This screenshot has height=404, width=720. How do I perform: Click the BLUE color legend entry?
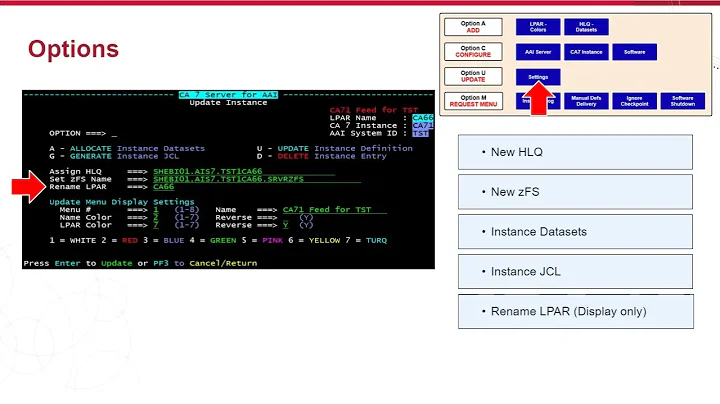click(x=174, y=241)
